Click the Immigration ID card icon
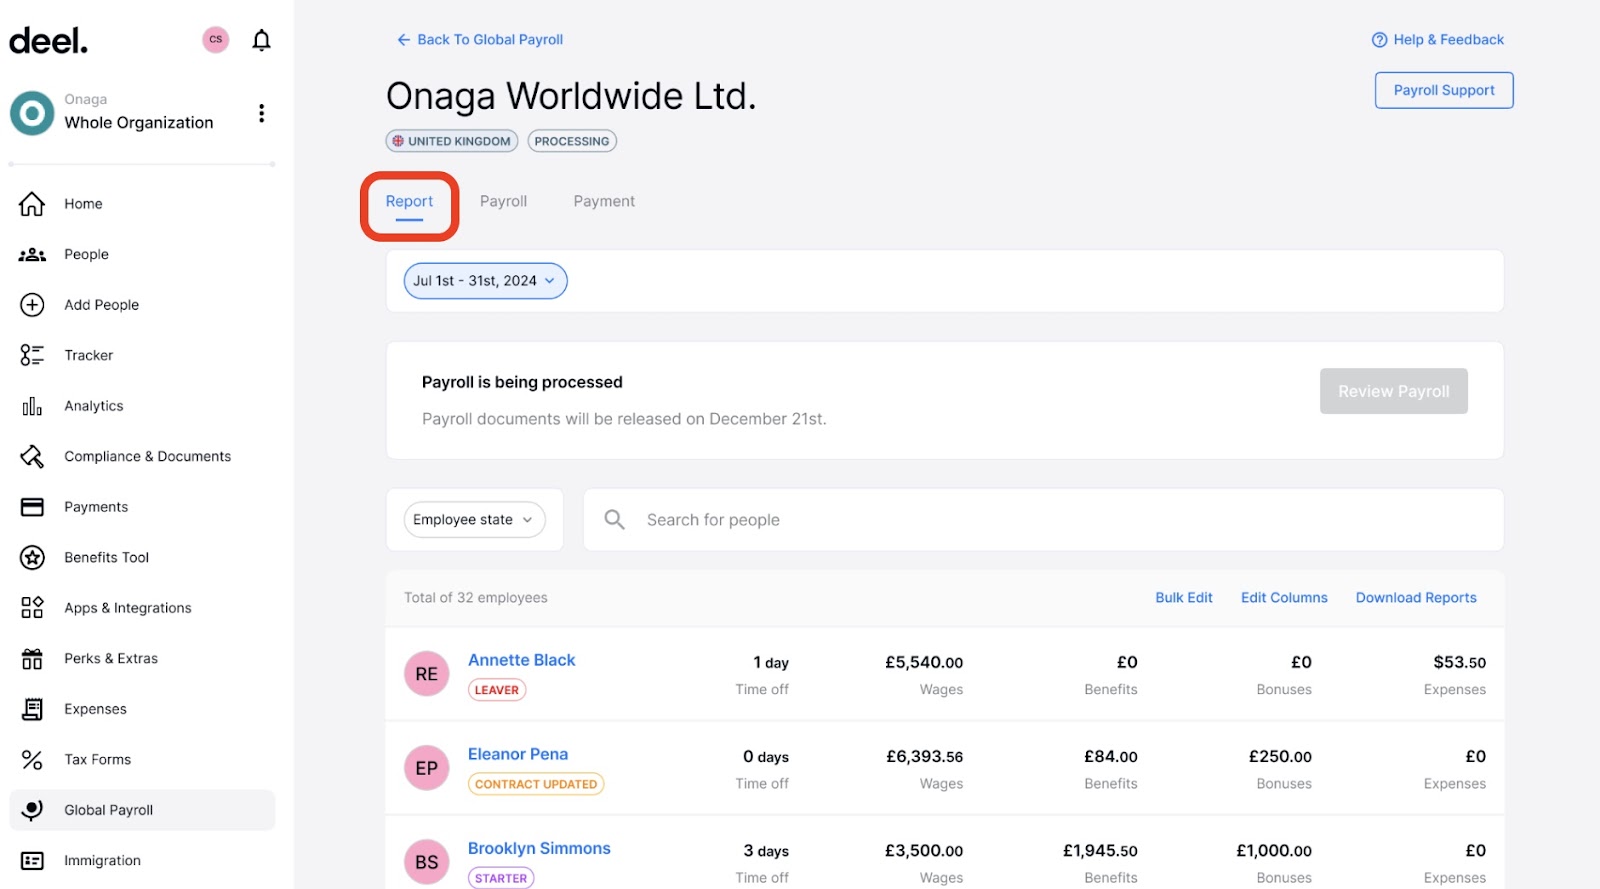 pyautogui.click(x=32, y=861)
